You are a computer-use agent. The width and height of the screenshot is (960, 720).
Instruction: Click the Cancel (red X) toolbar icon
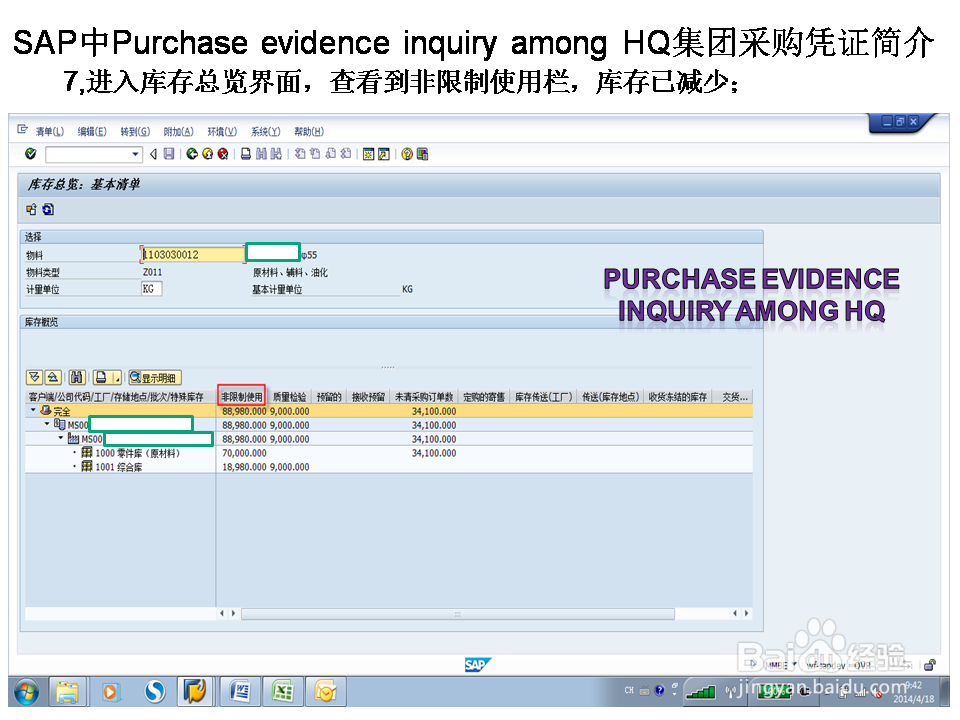pyautogui.click(x=222, y=154)
